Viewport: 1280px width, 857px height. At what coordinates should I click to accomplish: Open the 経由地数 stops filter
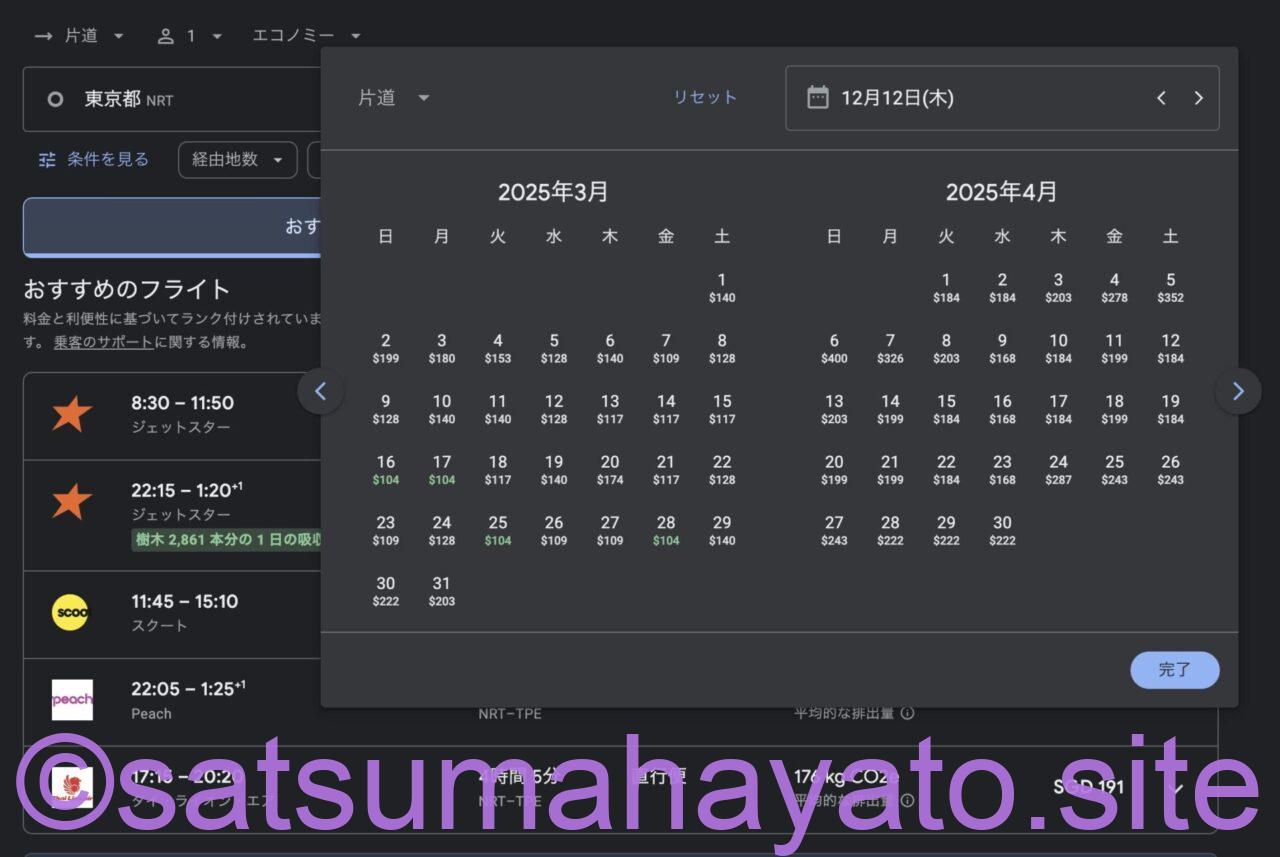tap(237, 159)
